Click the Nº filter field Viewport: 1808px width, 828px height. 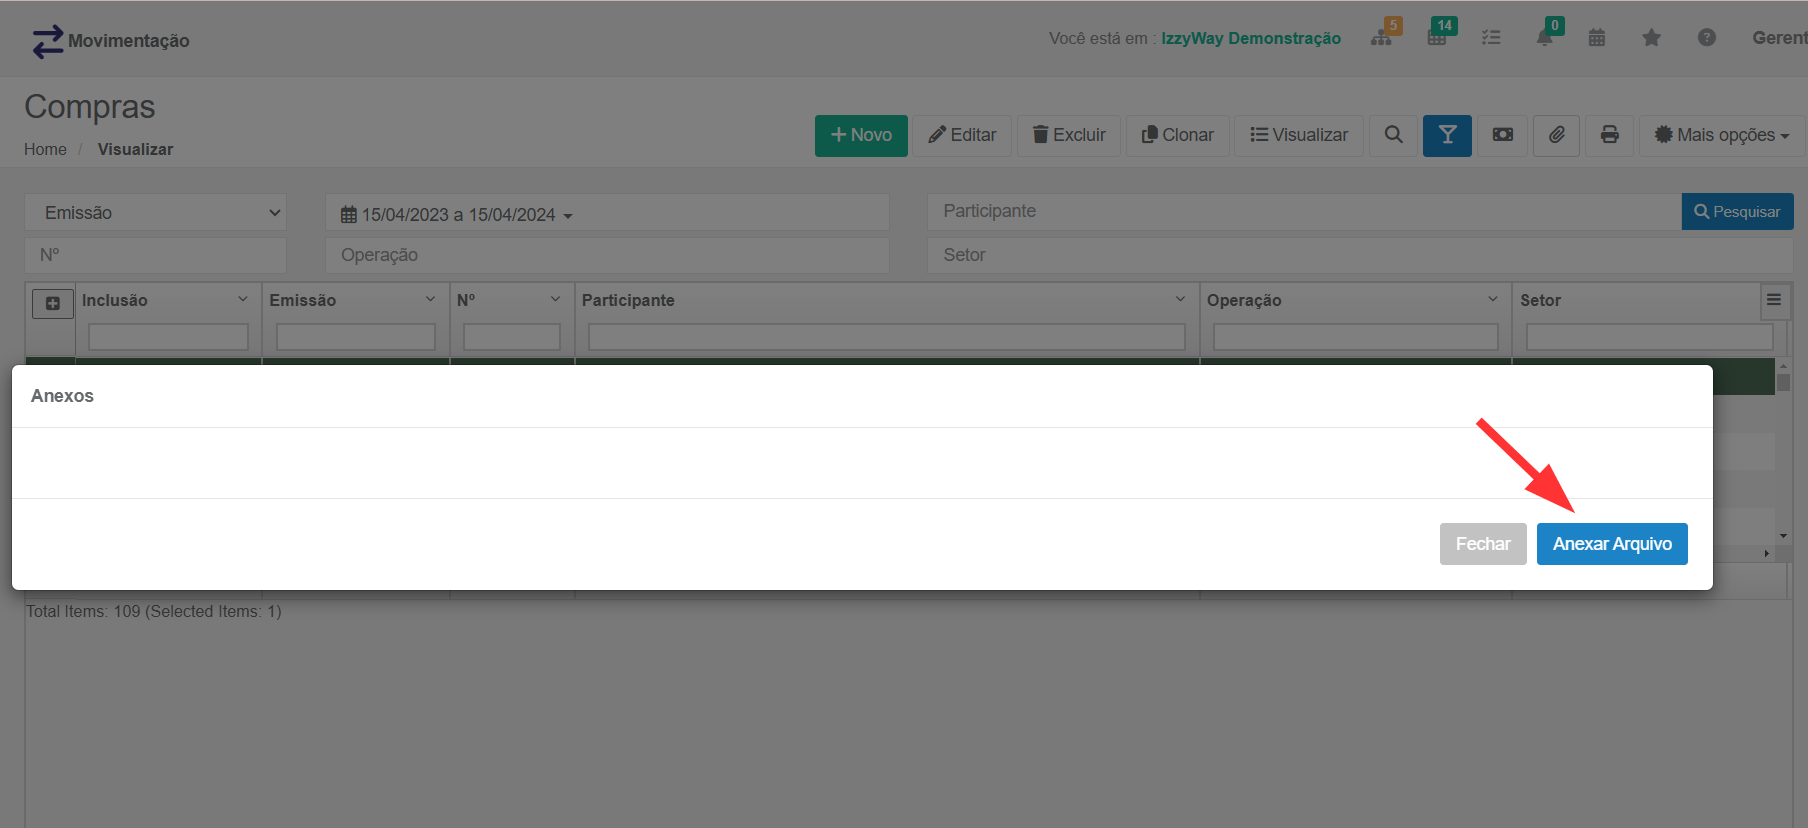point(155,255)
